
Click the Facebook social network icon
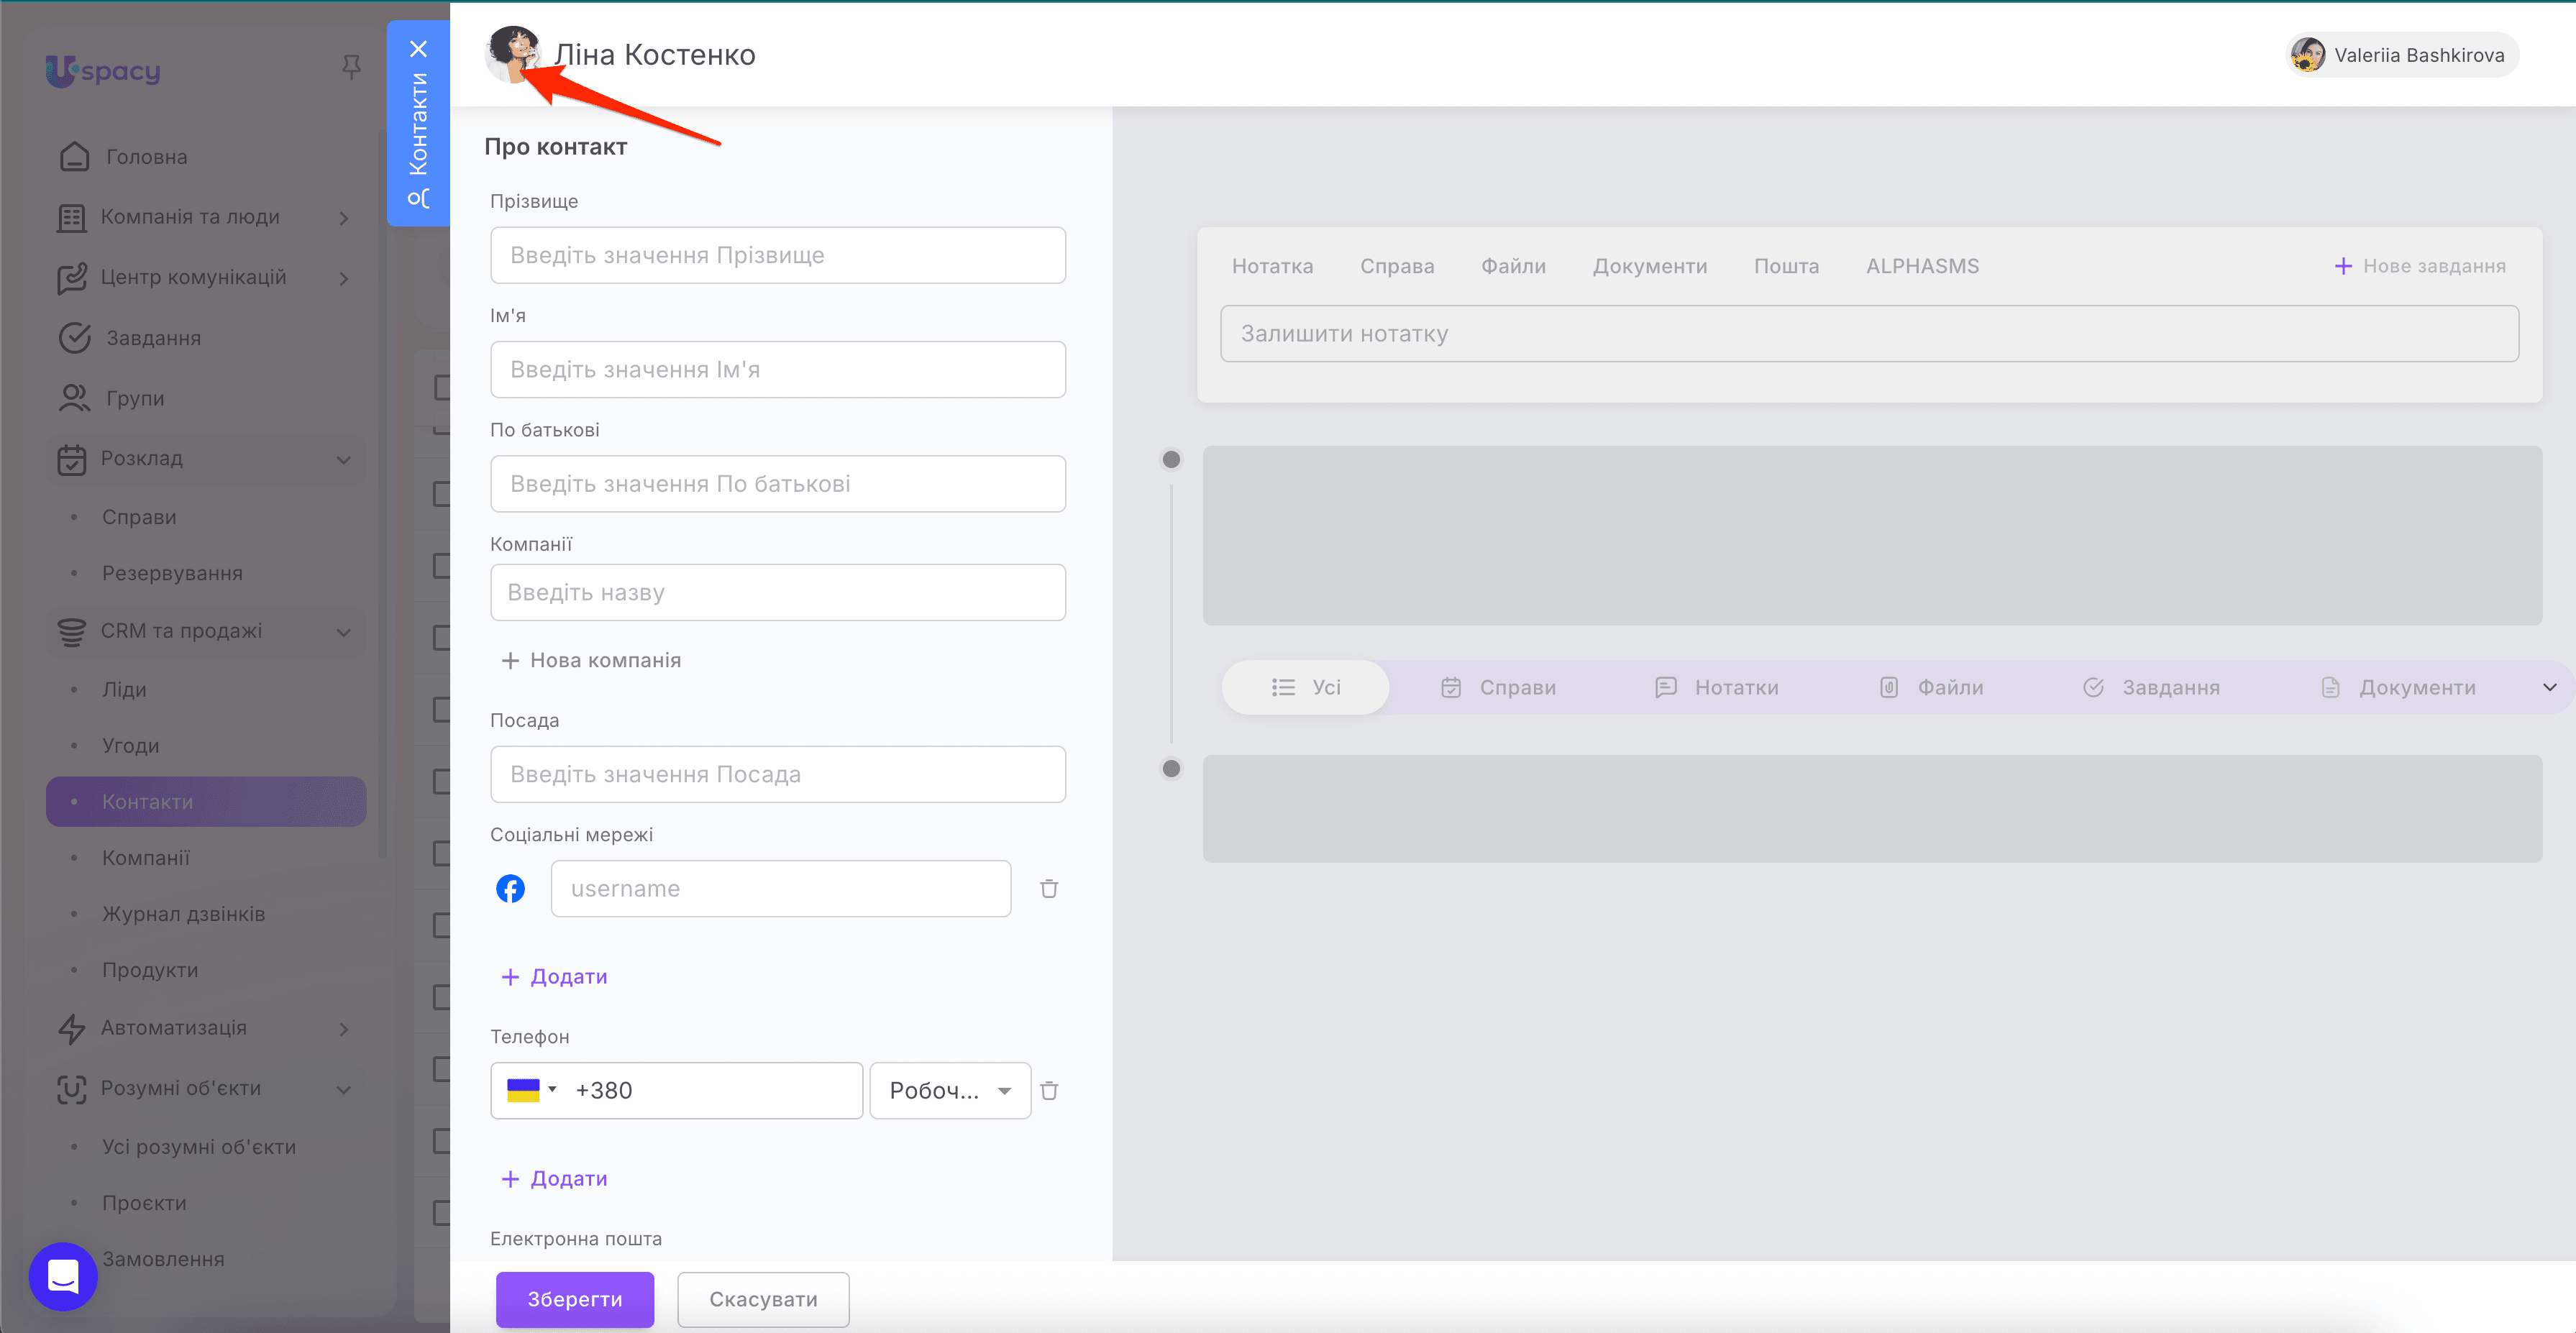510,888
